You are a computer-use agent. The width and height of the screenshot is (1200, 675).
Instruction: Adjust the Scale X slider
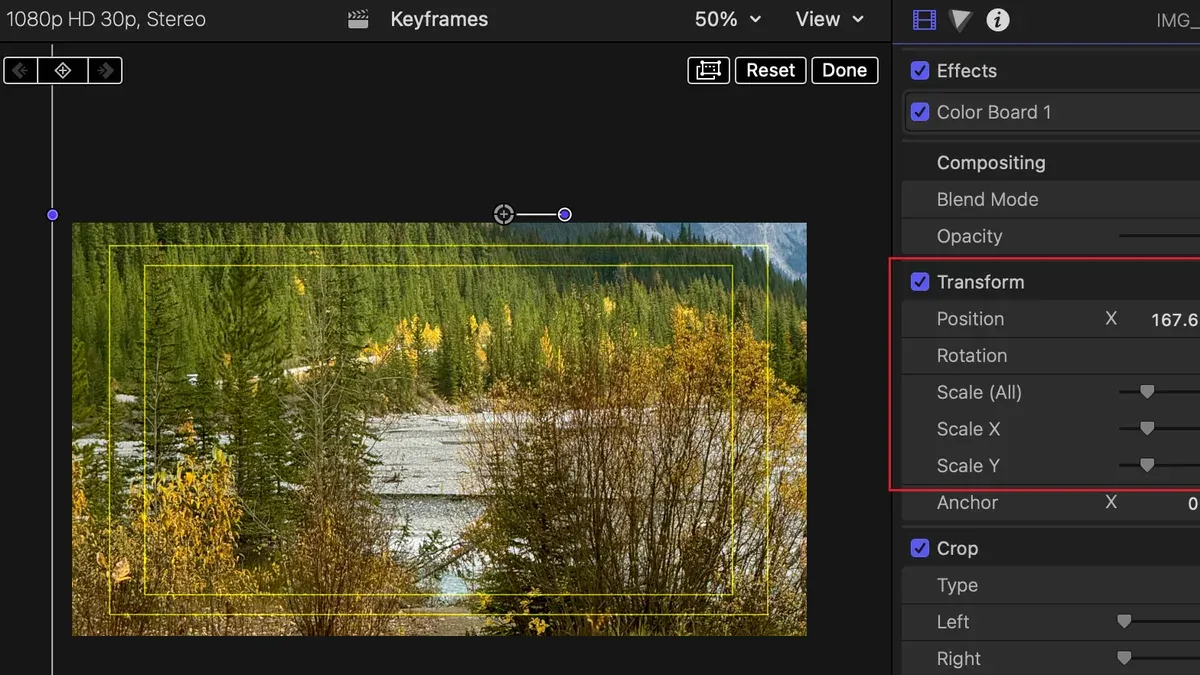pyautogui.click(x=1147, y=429)
